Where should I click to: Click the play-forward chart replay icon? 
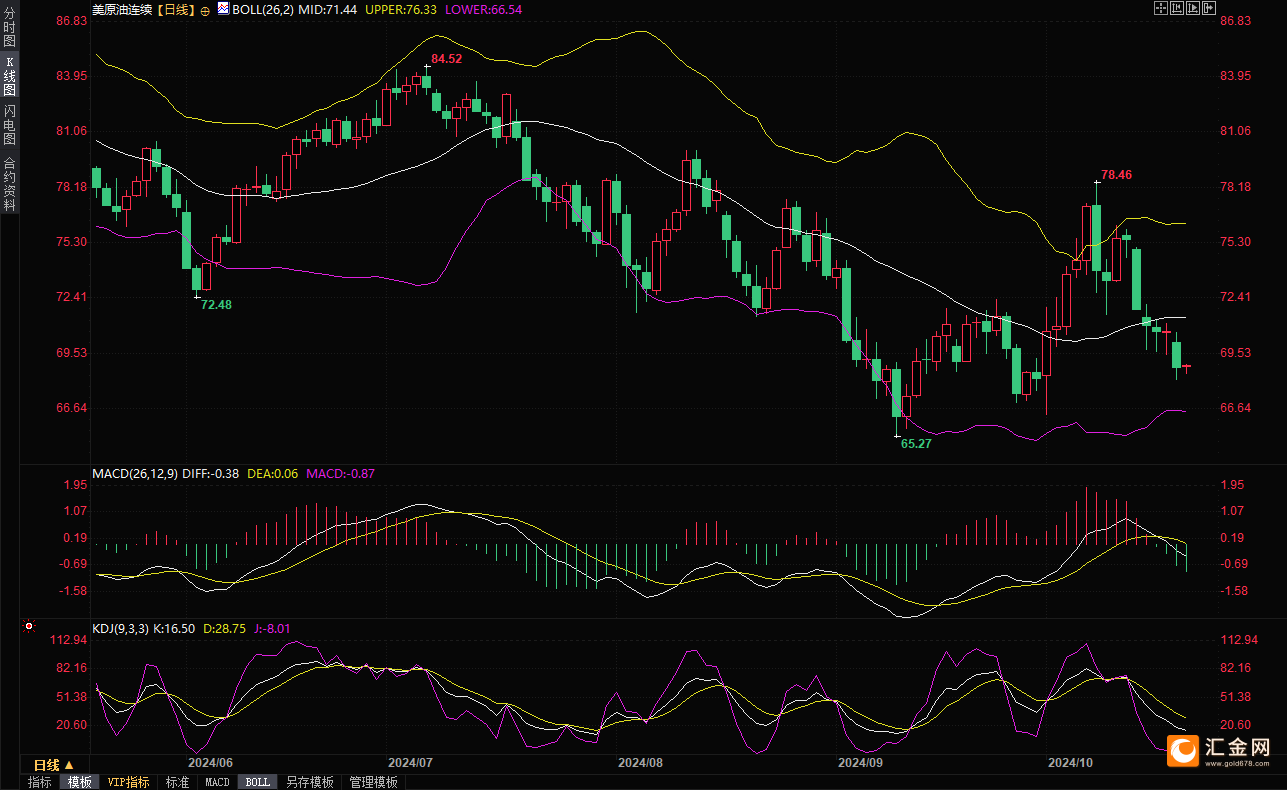click(x=1193, y=8)
